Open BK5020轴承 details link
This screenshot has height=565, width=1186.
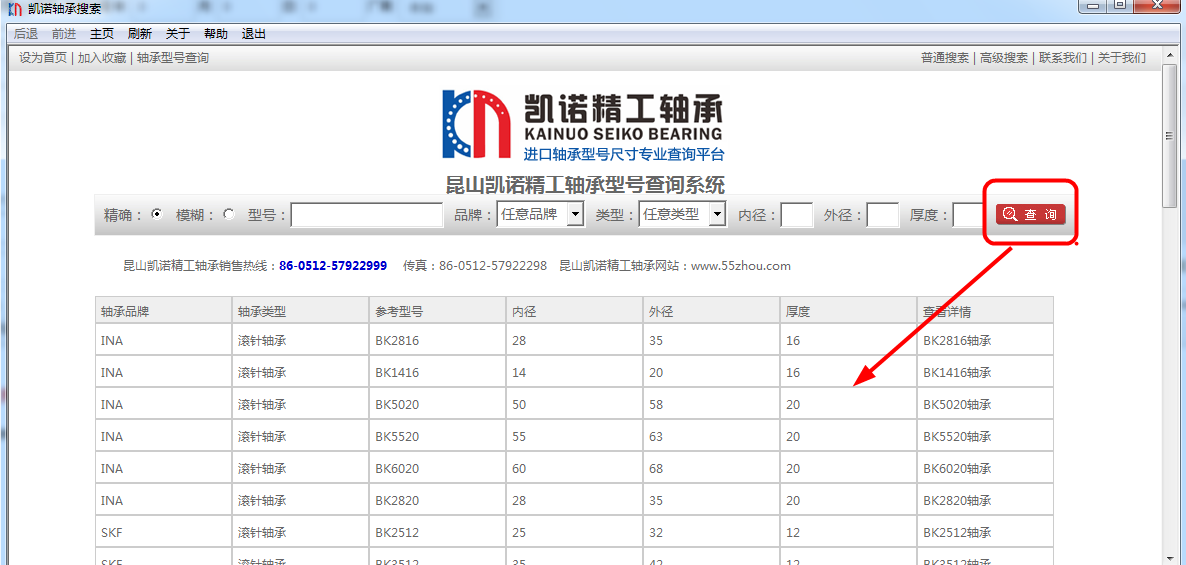(957, 405)
